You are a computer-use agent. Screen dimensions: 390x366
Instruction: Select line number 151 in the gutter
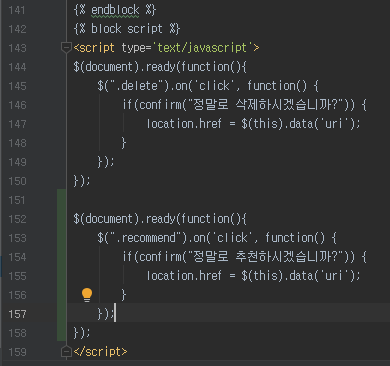(x=17, y=200)
